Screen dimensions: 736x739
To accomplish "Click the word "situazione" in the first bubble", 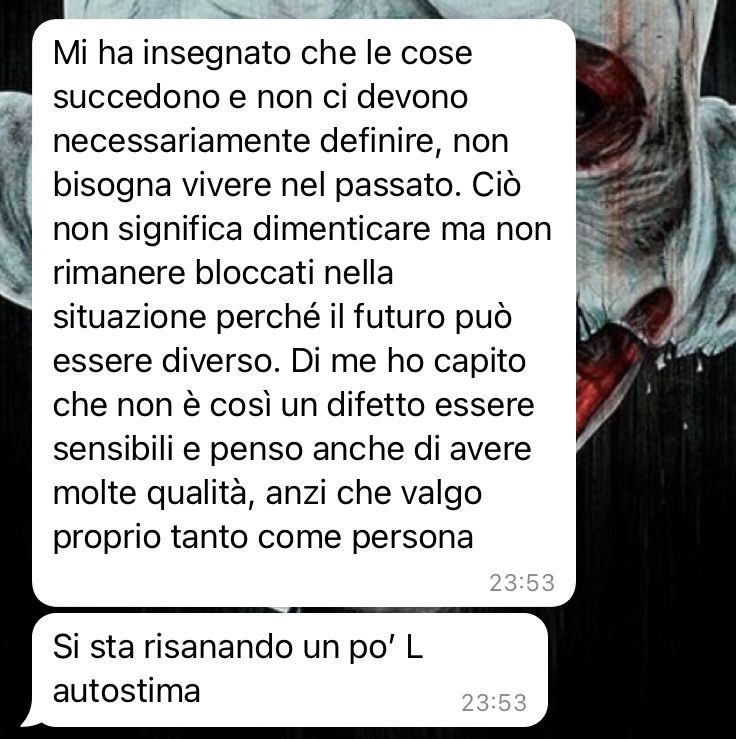I will point(129,317).
